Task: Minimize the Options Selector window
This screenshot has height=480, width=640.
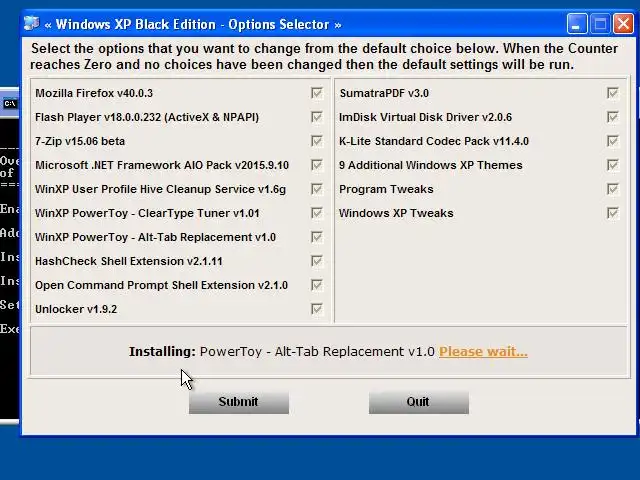Action: pos(577,24)
